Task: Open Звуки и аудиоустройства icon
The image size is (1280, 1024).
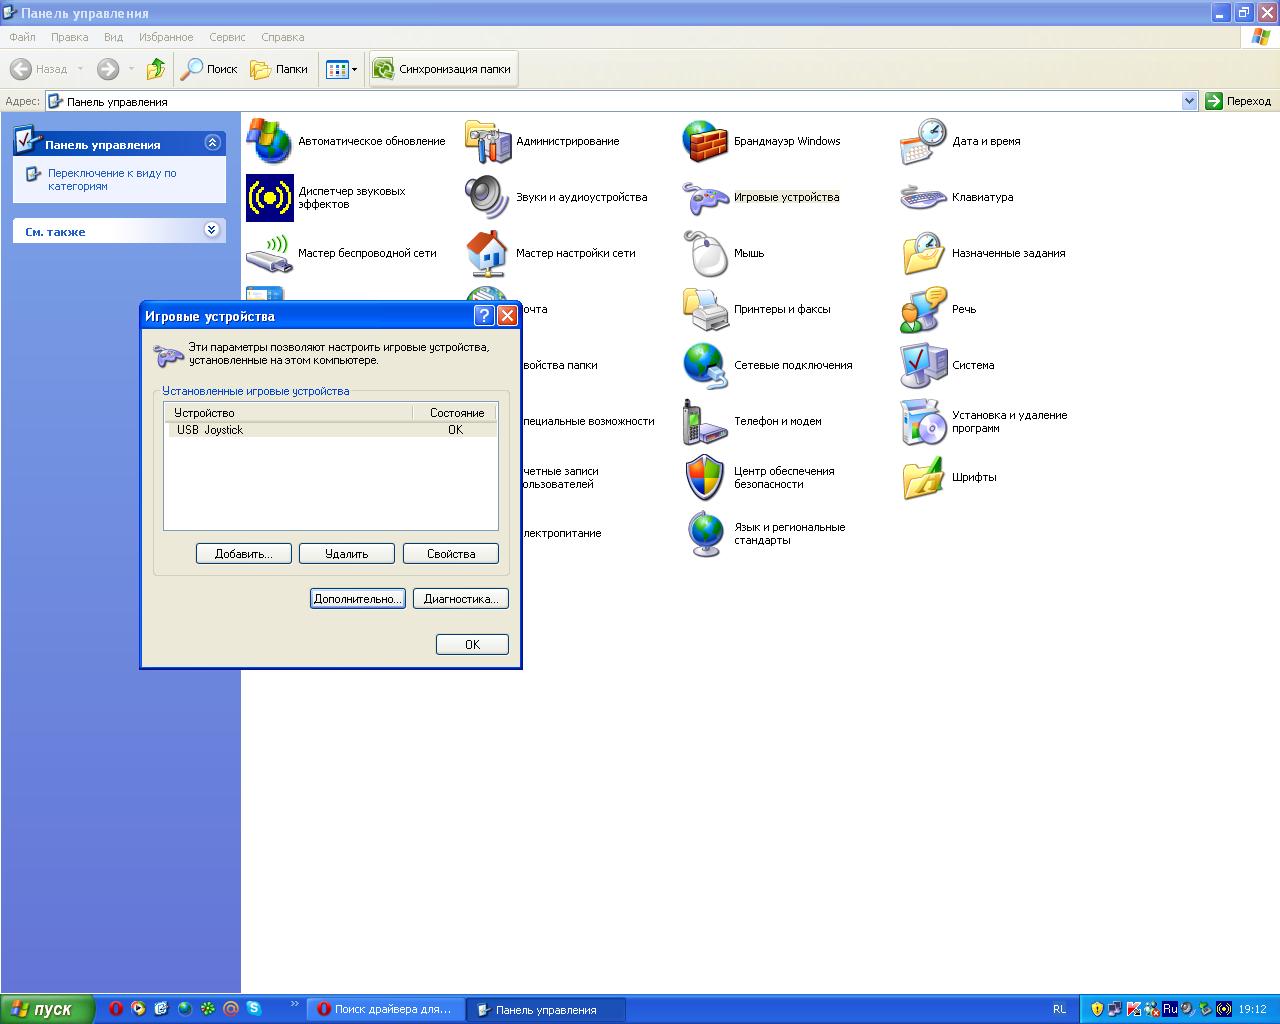Action: [x=487, y=198]
